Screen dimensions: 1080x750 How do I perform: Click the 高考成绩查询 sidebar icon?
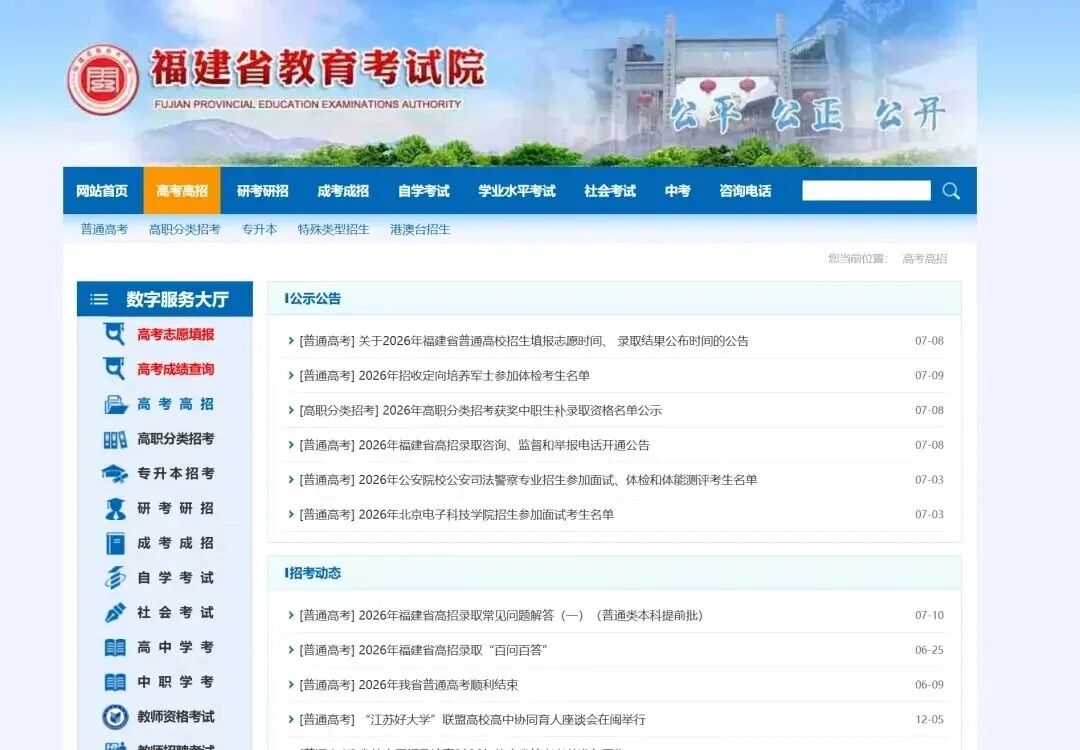114,368
